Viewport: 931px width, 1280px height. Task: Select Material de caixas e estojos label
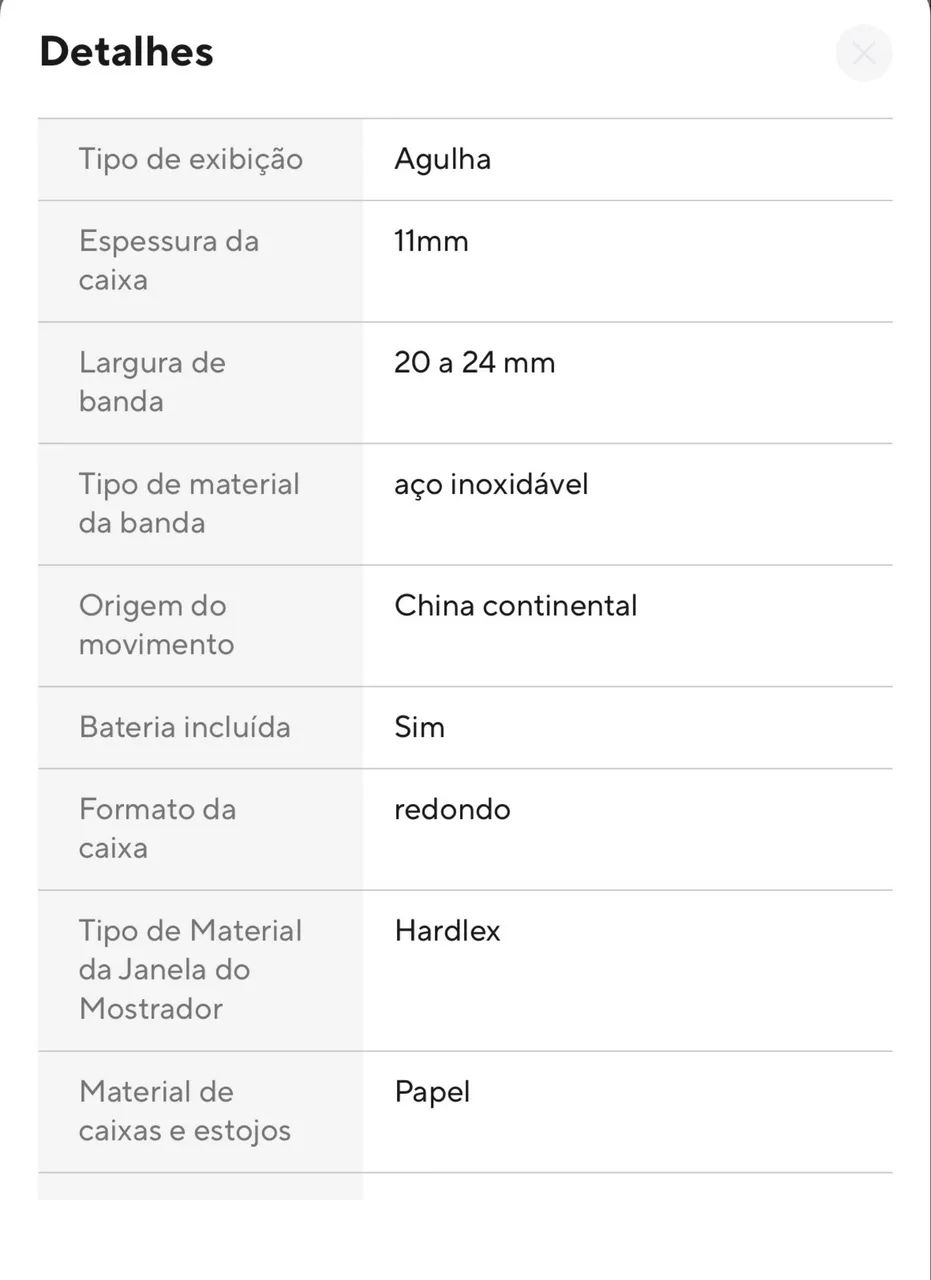[x=185, y=1111]
